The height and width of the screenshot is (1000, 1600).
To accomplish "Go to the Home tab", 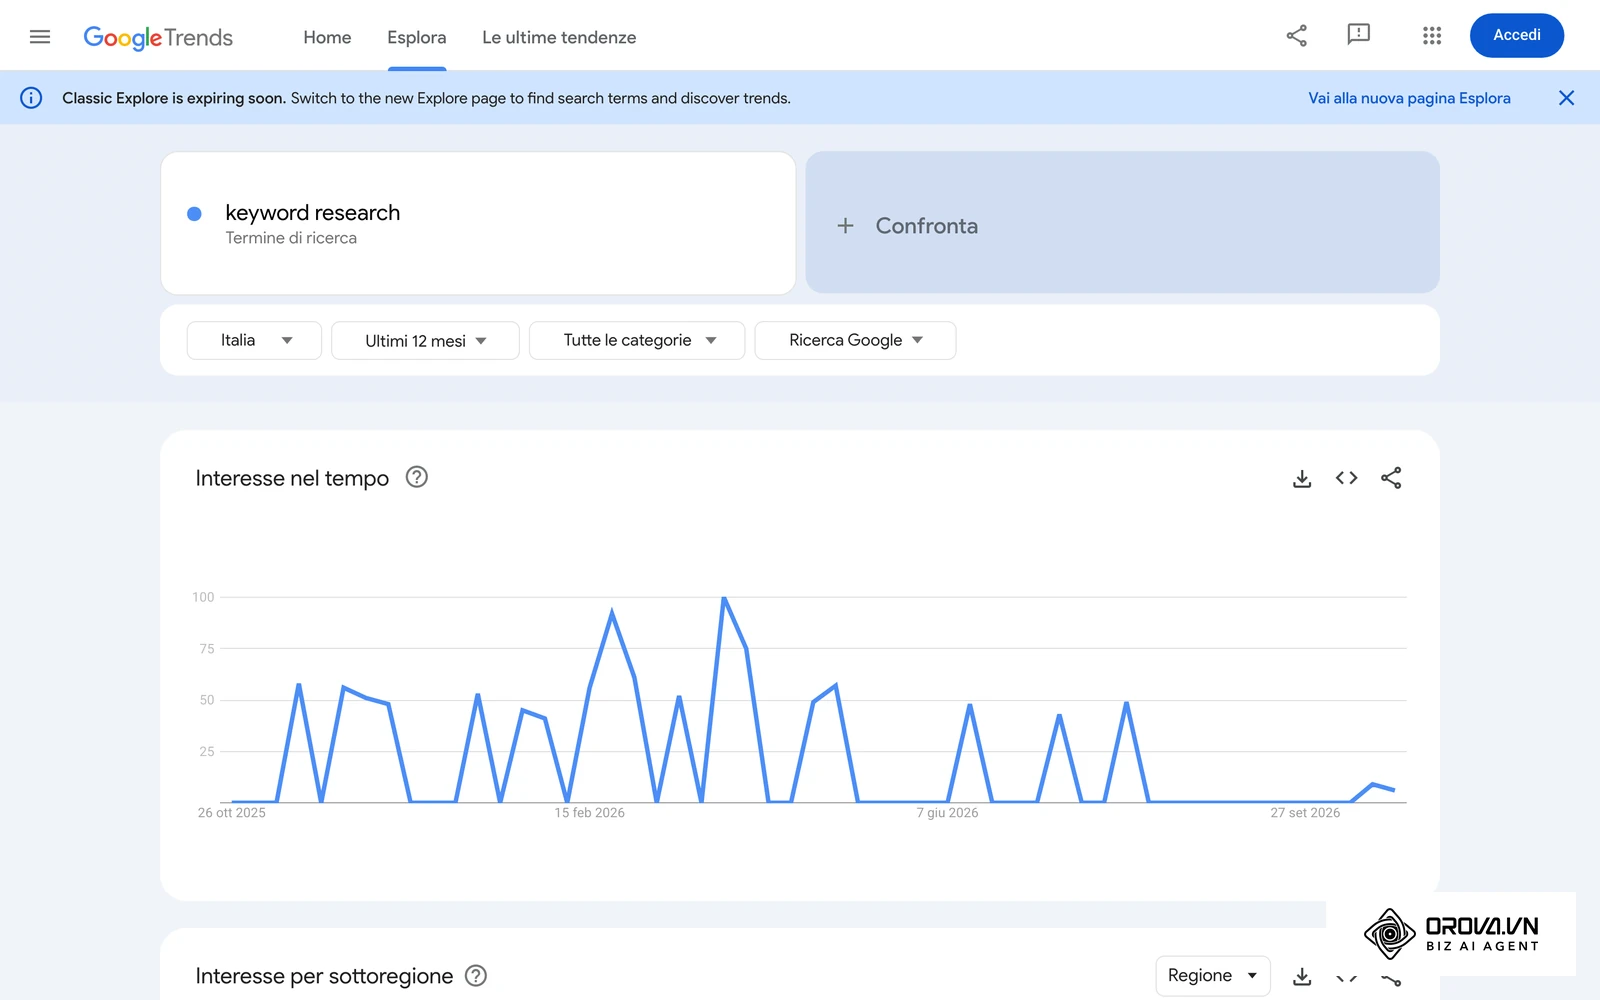I will point(327,37).
